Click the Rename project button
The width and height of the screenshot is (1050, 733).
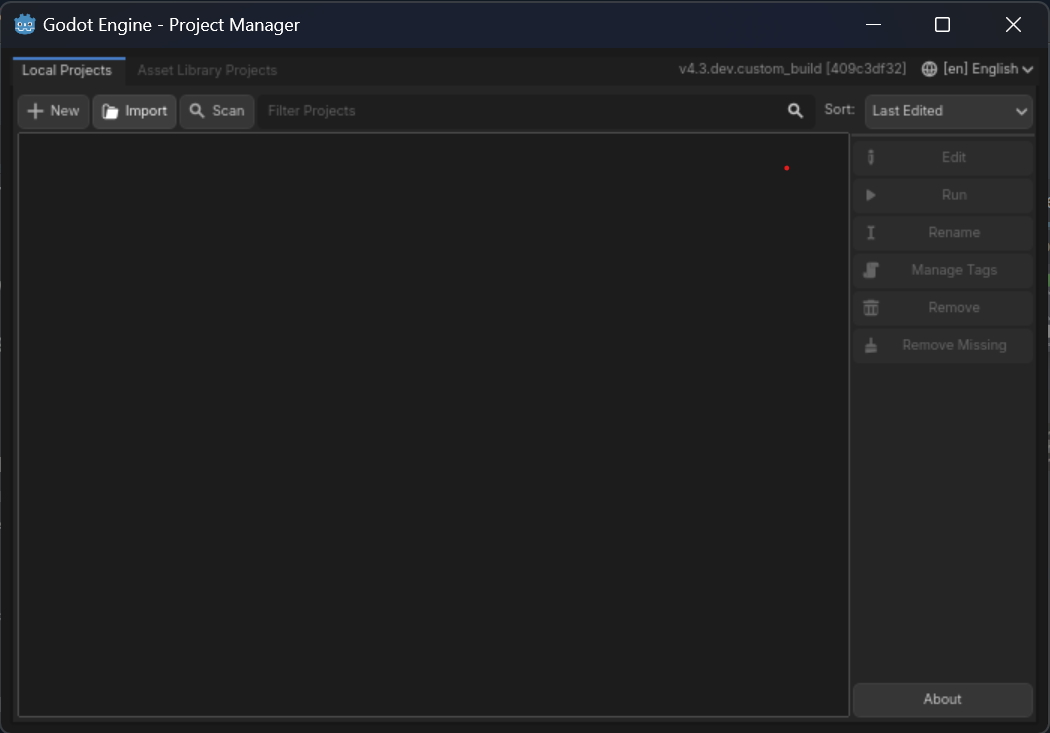tap(942, 232)
